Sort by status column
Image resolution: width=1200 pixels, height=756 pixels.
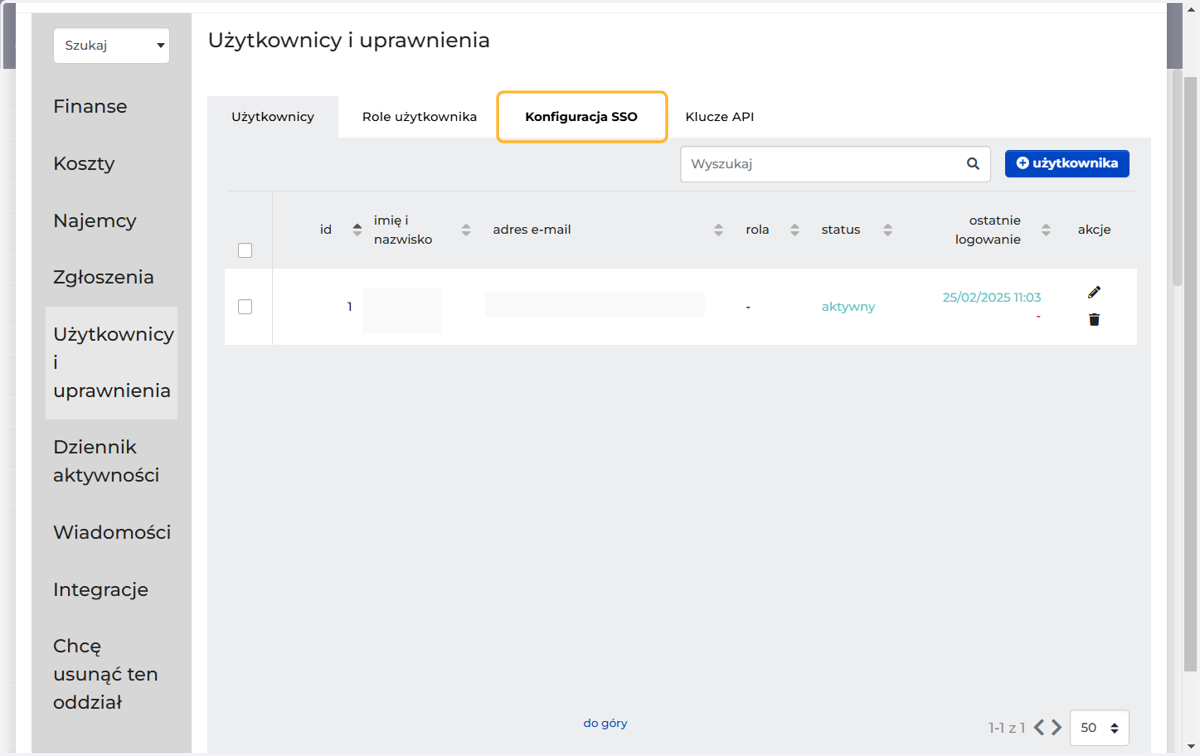[x=888, y=230]
